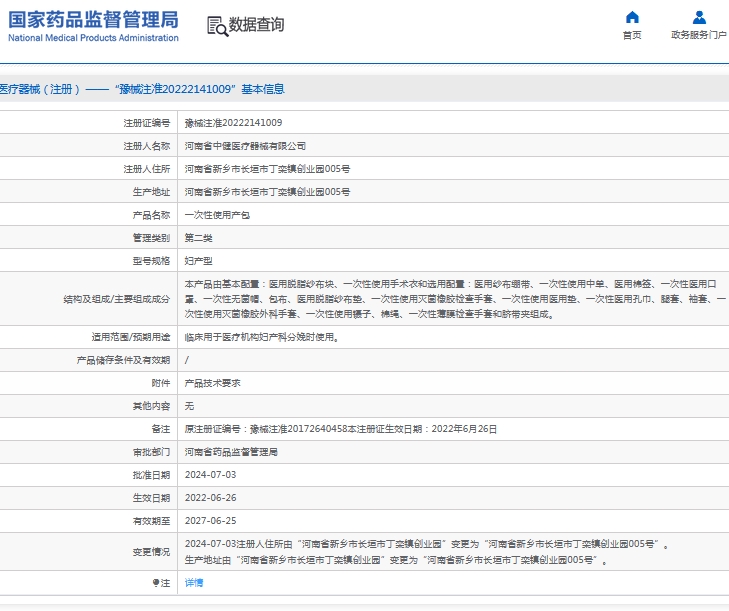Click the 注册人住所 address value

pos(267,169)
